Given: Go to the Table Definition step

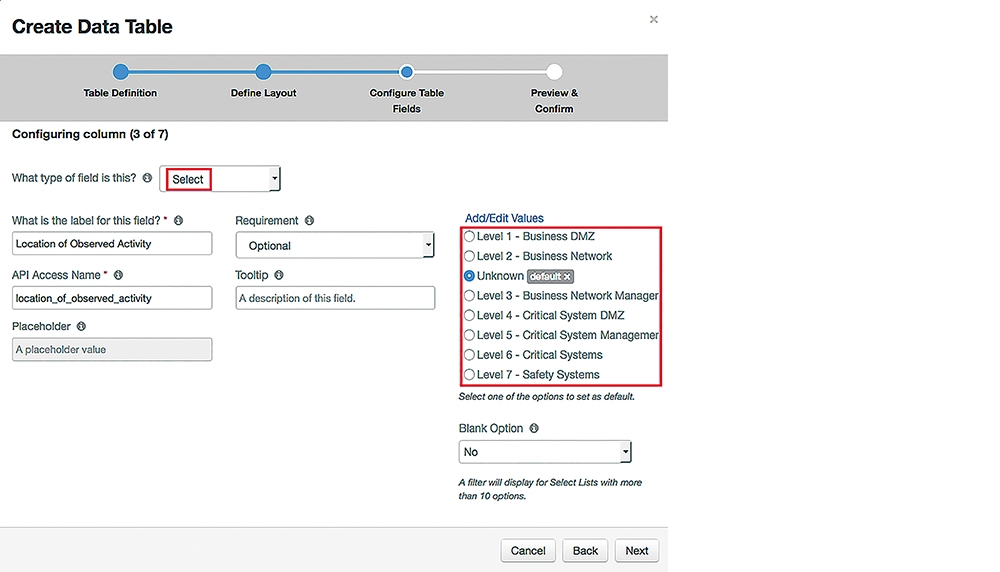Looking at the screenshot, I should tap(121, 72).
